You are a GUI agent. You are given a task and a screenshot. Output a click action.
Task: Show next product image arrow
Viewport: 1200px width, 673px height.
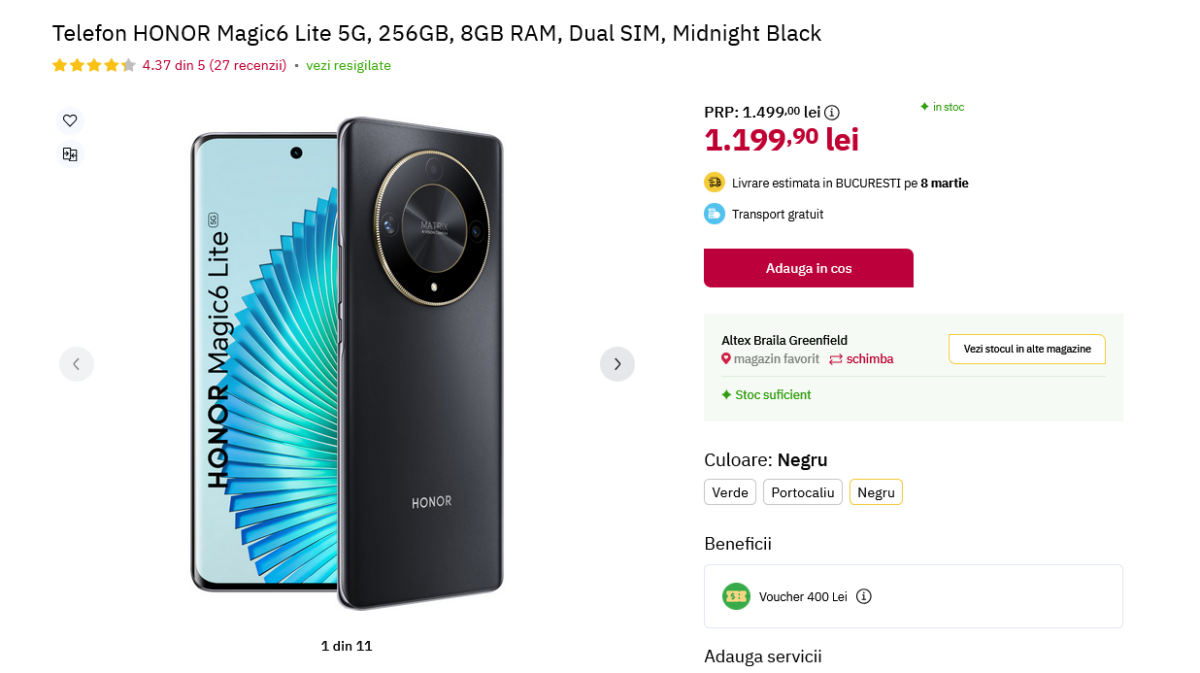point(617,364)
